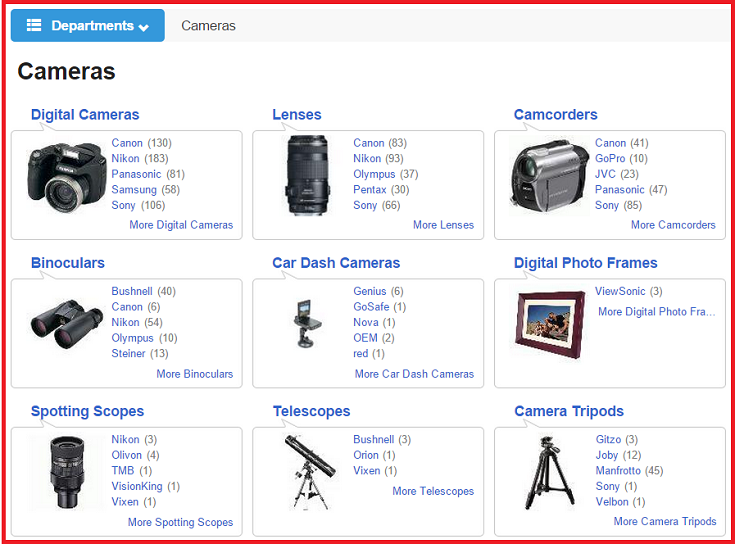Click the binoculars product image

click(x=67, y=324)
